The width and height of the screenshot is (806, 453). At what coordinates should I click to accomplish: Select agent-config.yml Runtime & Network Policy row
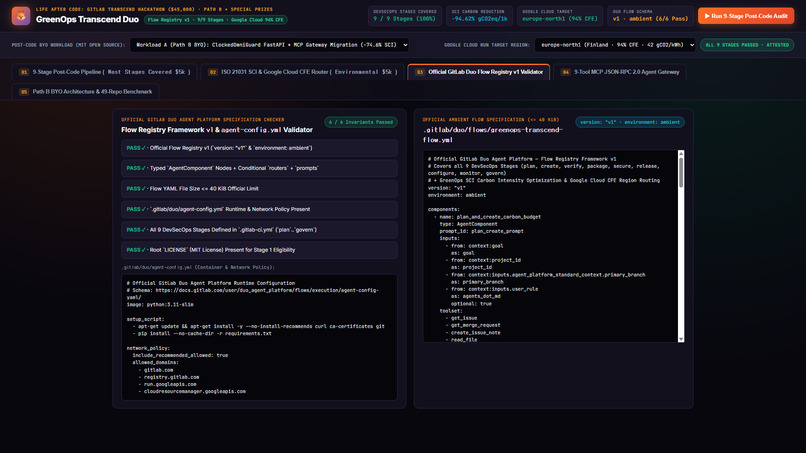coord(259,209)
